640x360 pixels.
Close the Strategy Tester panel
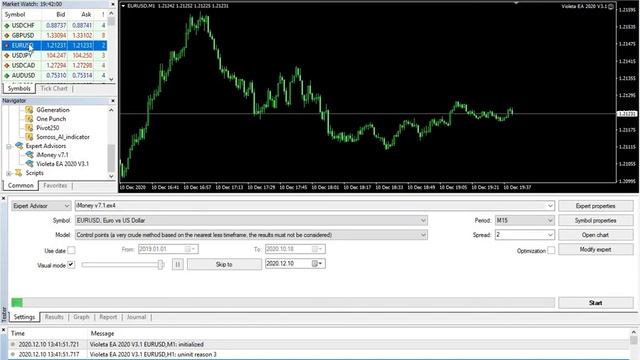[4, 198]
